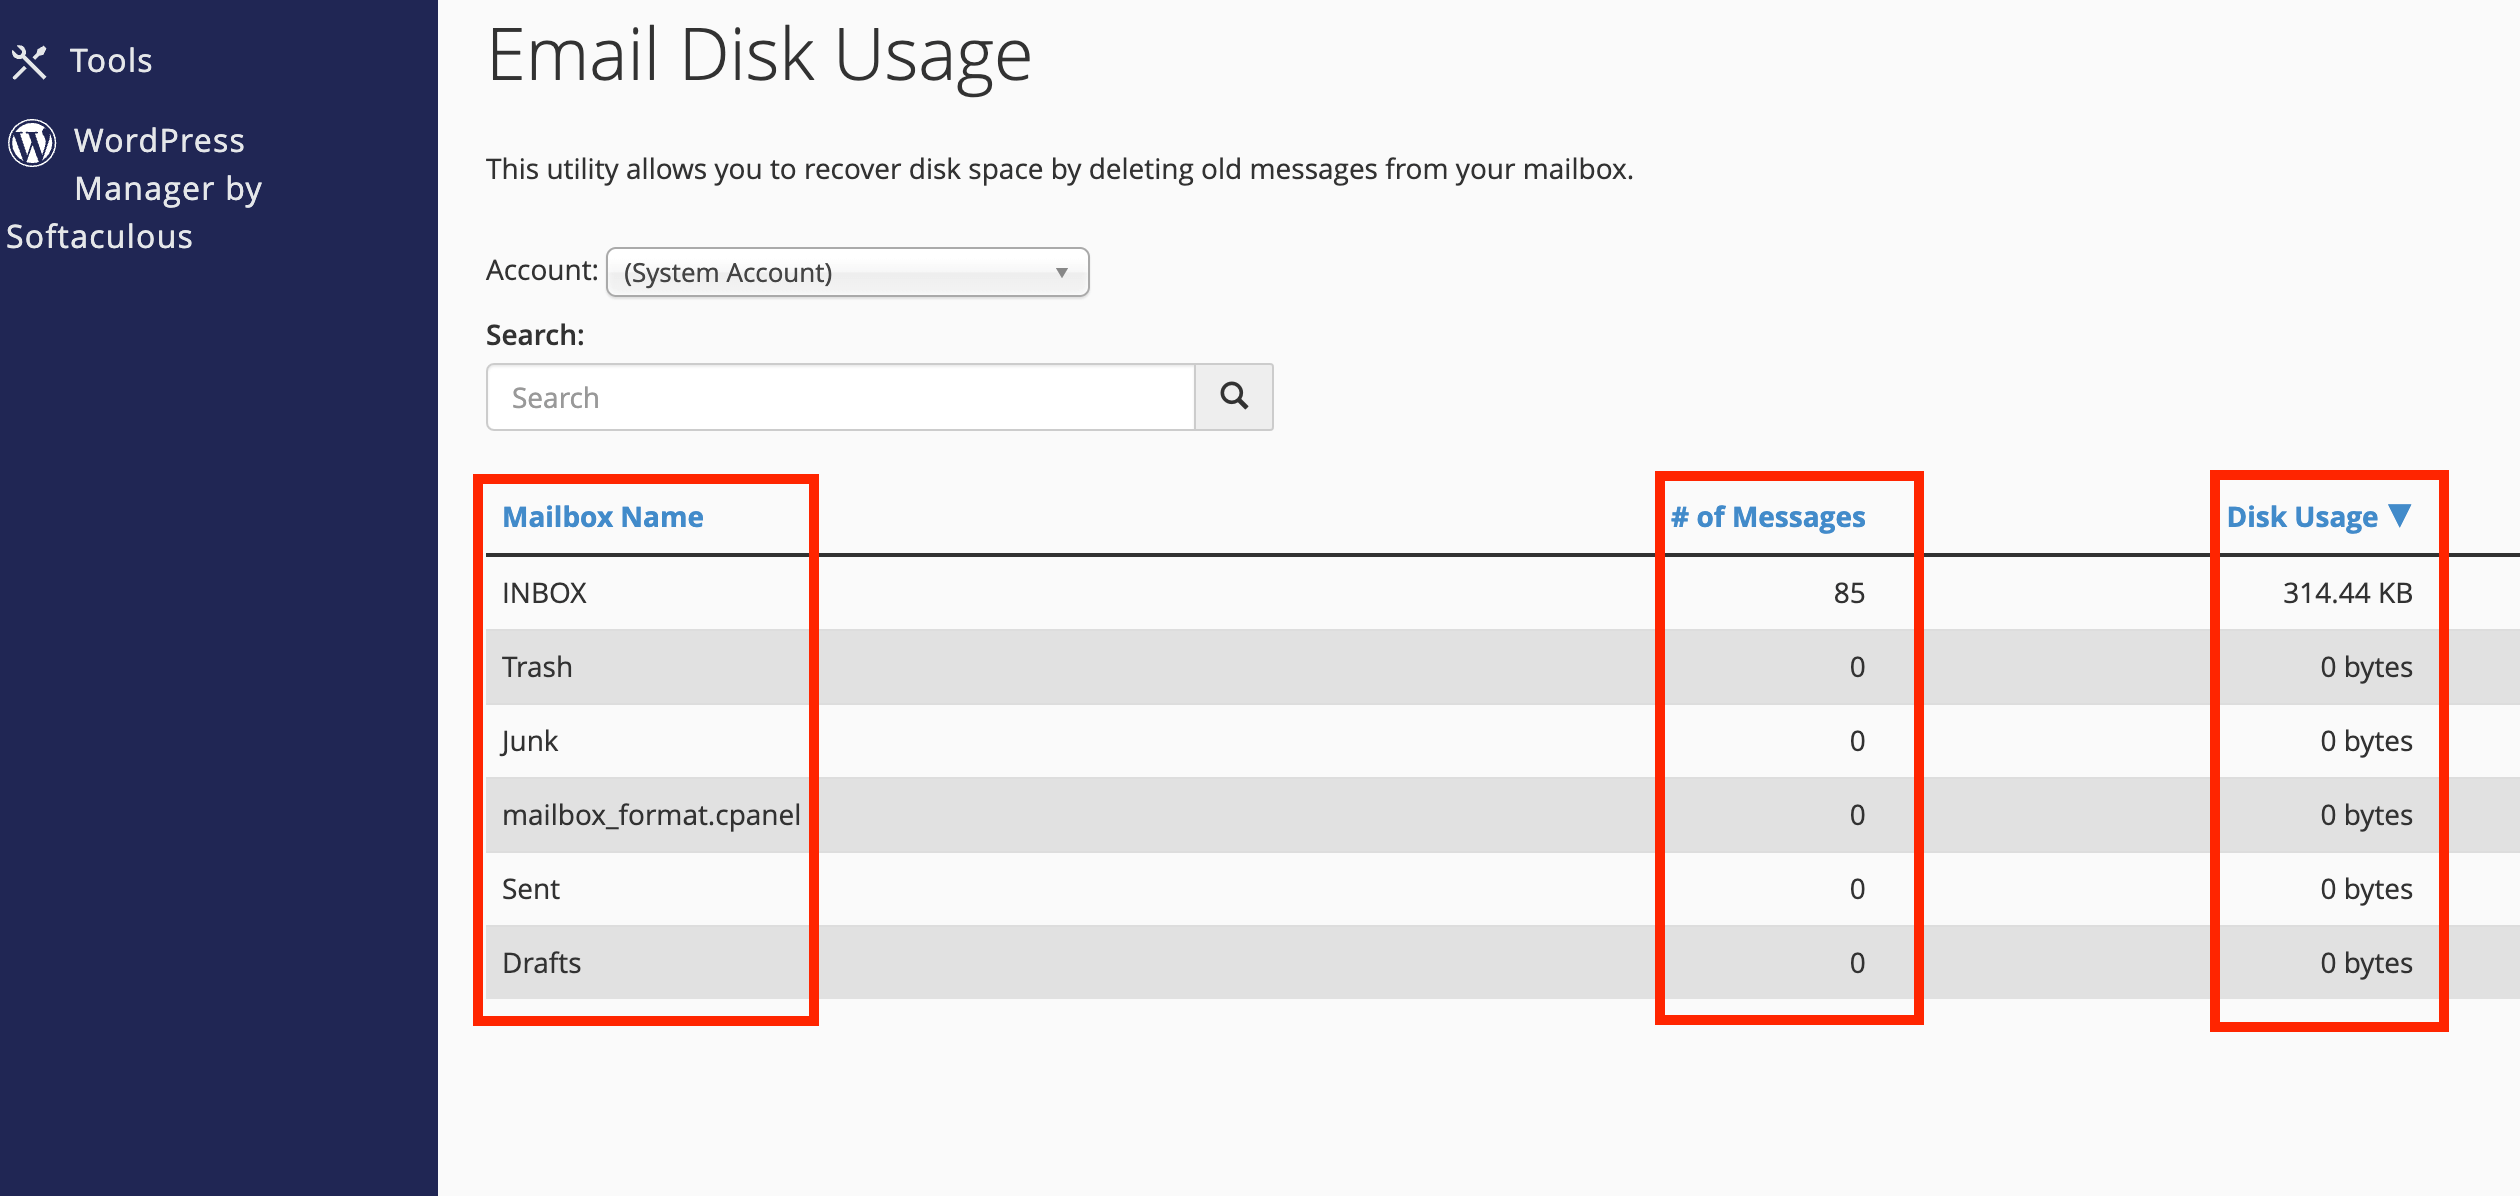2520x1196 pixels.
Task: Click 0 bytes in mailbox_format.cpanel row
Action: coord(2366,815)
